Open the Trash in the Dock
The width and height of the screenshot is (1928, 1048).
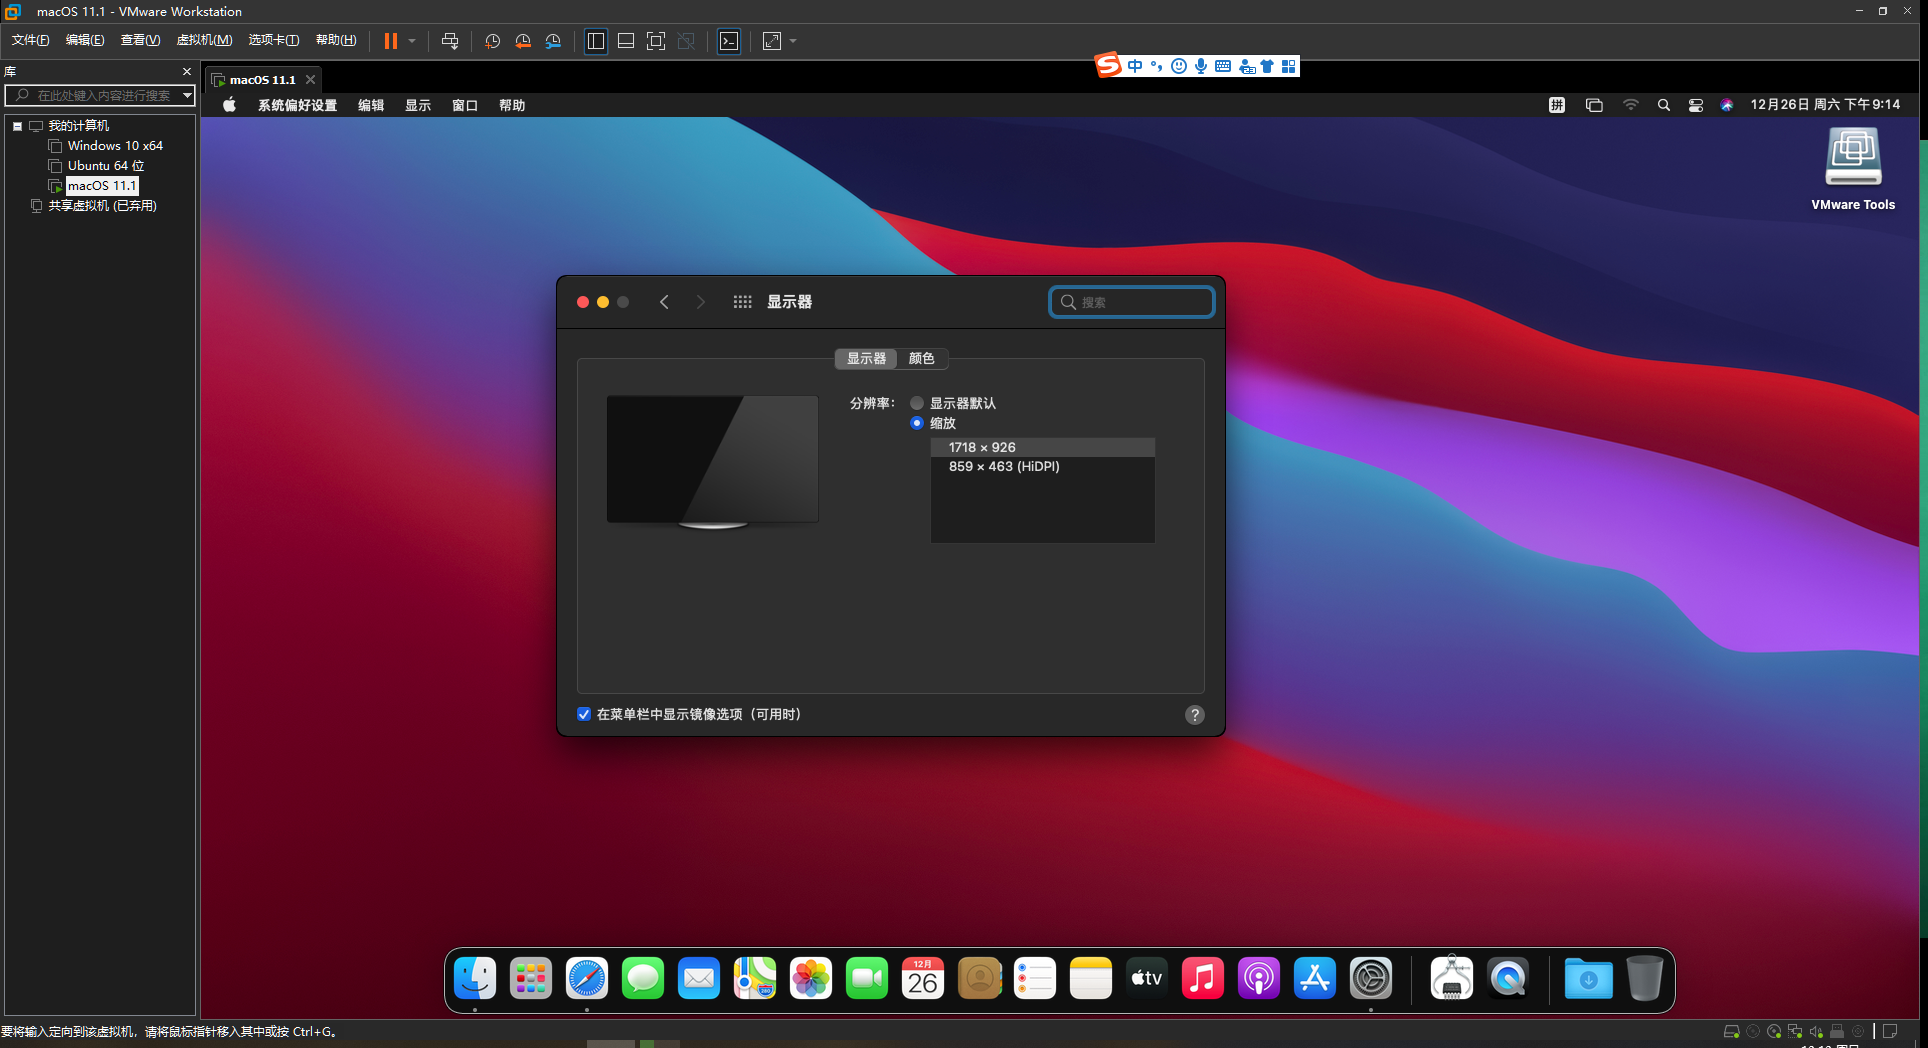coord(1645,979)
